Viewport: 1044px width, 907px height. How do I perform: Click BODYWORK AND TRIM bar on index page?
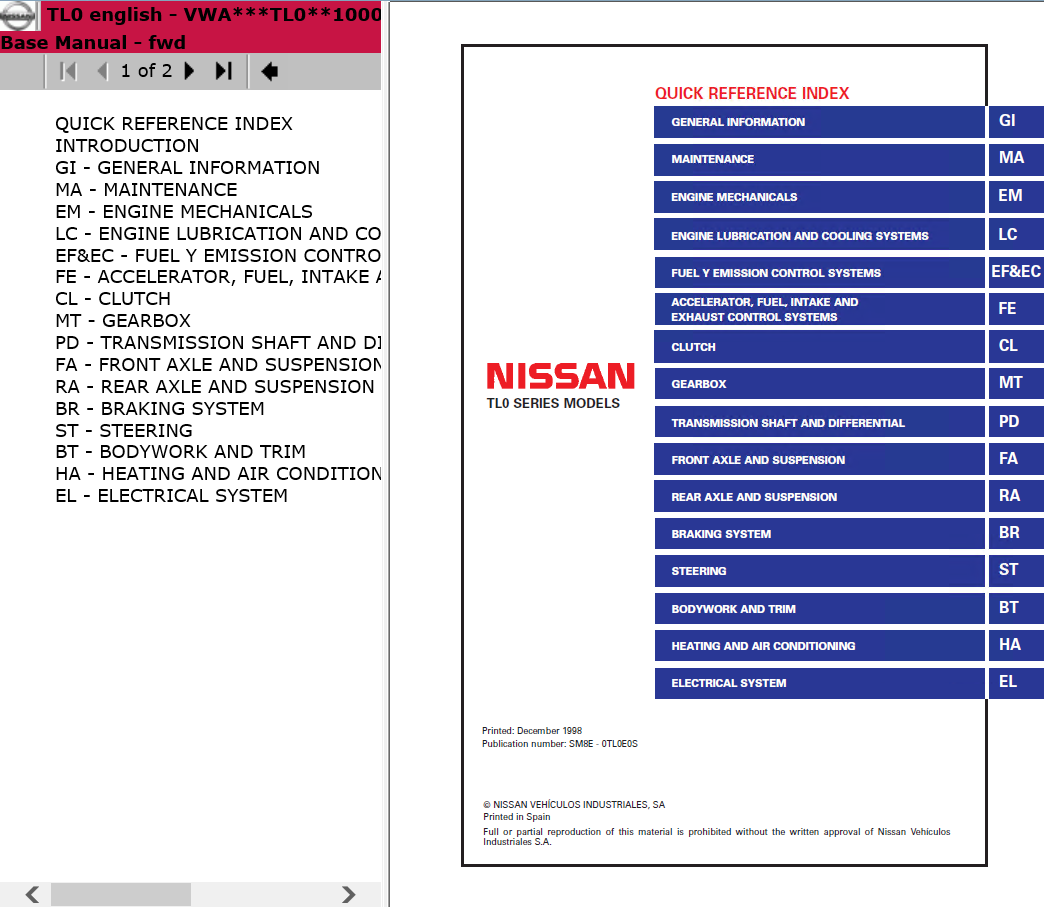tap(819, 609)
